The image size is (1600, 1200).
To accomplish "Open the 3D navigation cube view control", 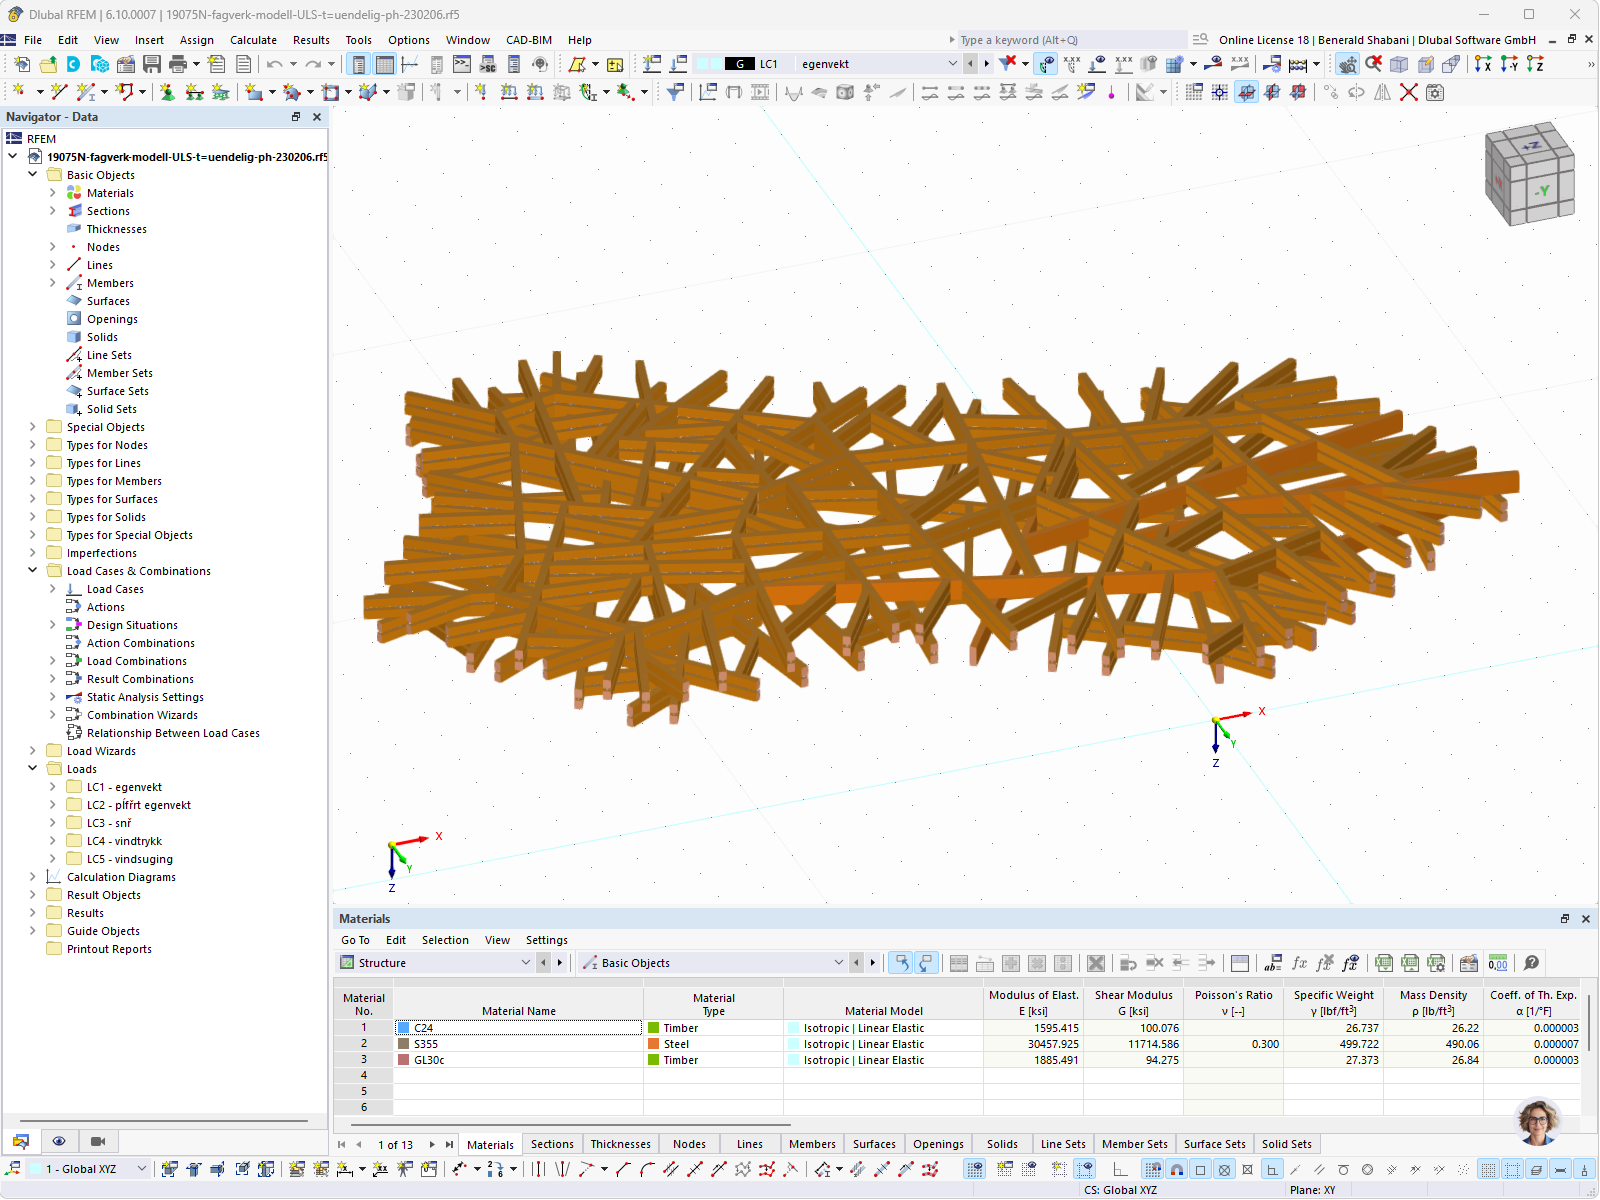I will pyautogui.click(x=1530, y=172).
